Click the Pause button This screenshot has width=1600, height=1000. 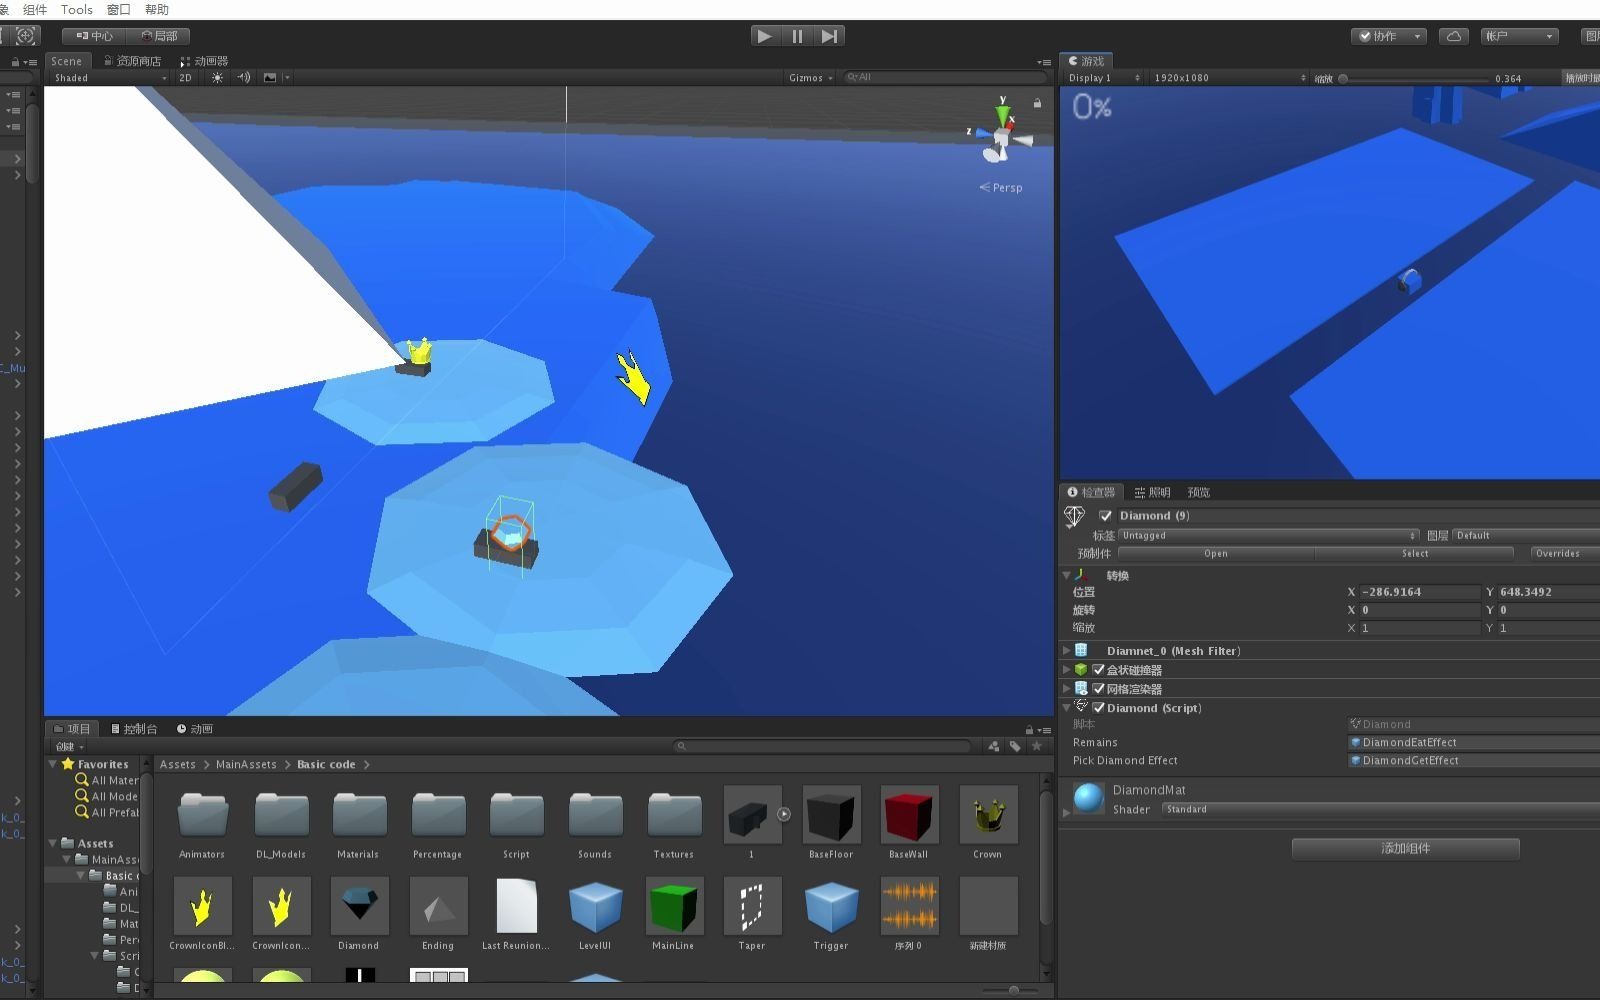(x=796, y=35)
